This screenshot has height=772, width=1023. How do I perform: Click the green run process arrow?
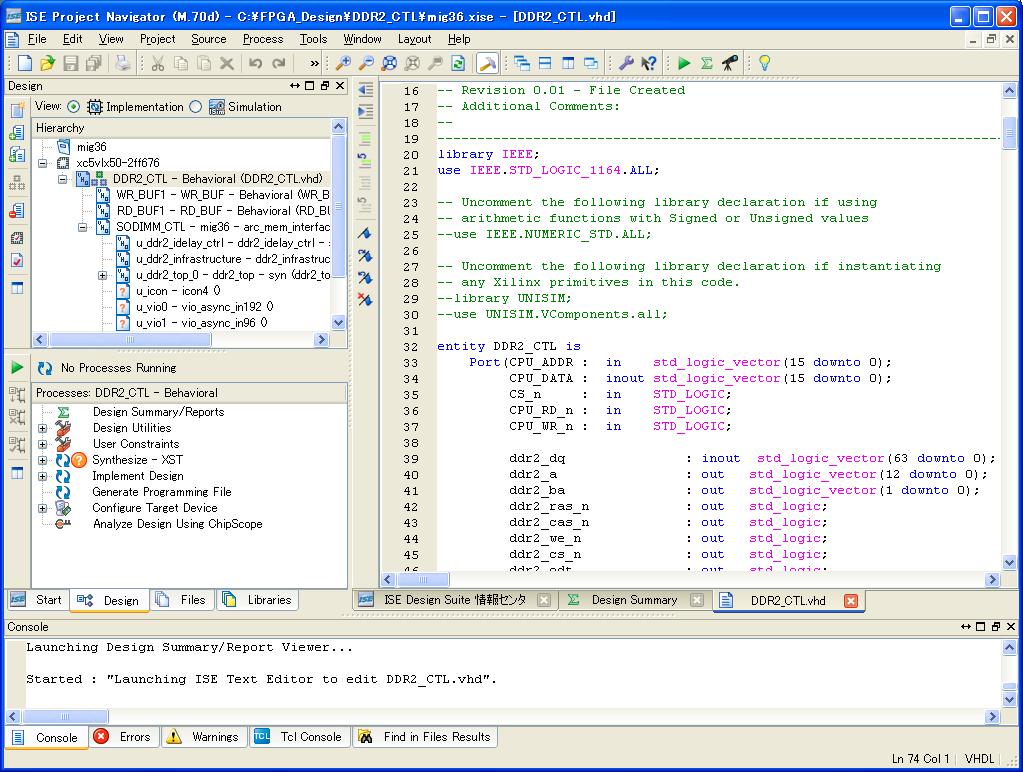[18, 367]
